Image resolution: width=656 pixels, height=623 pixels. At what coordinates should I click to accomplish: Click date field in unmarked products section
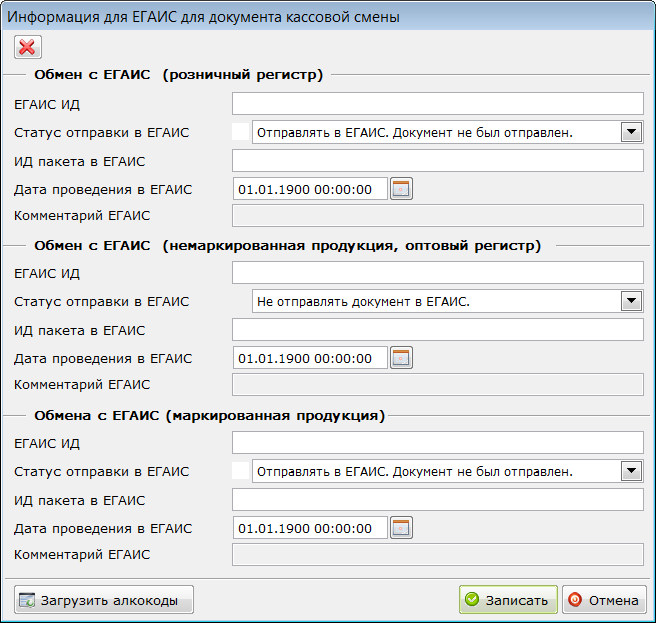tap(310, 358)
